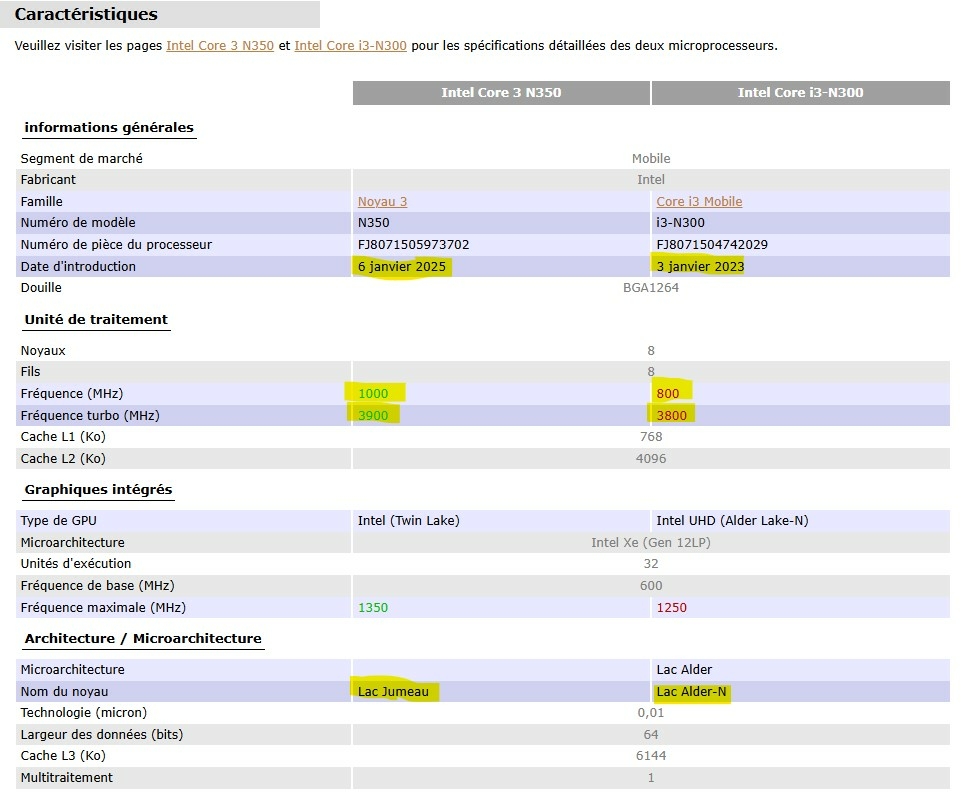The height and width of the screenshot is (797, 961).
Task: Select the Unité de traitement section heading
Action: pyautogui.click(x=96, y=319)
